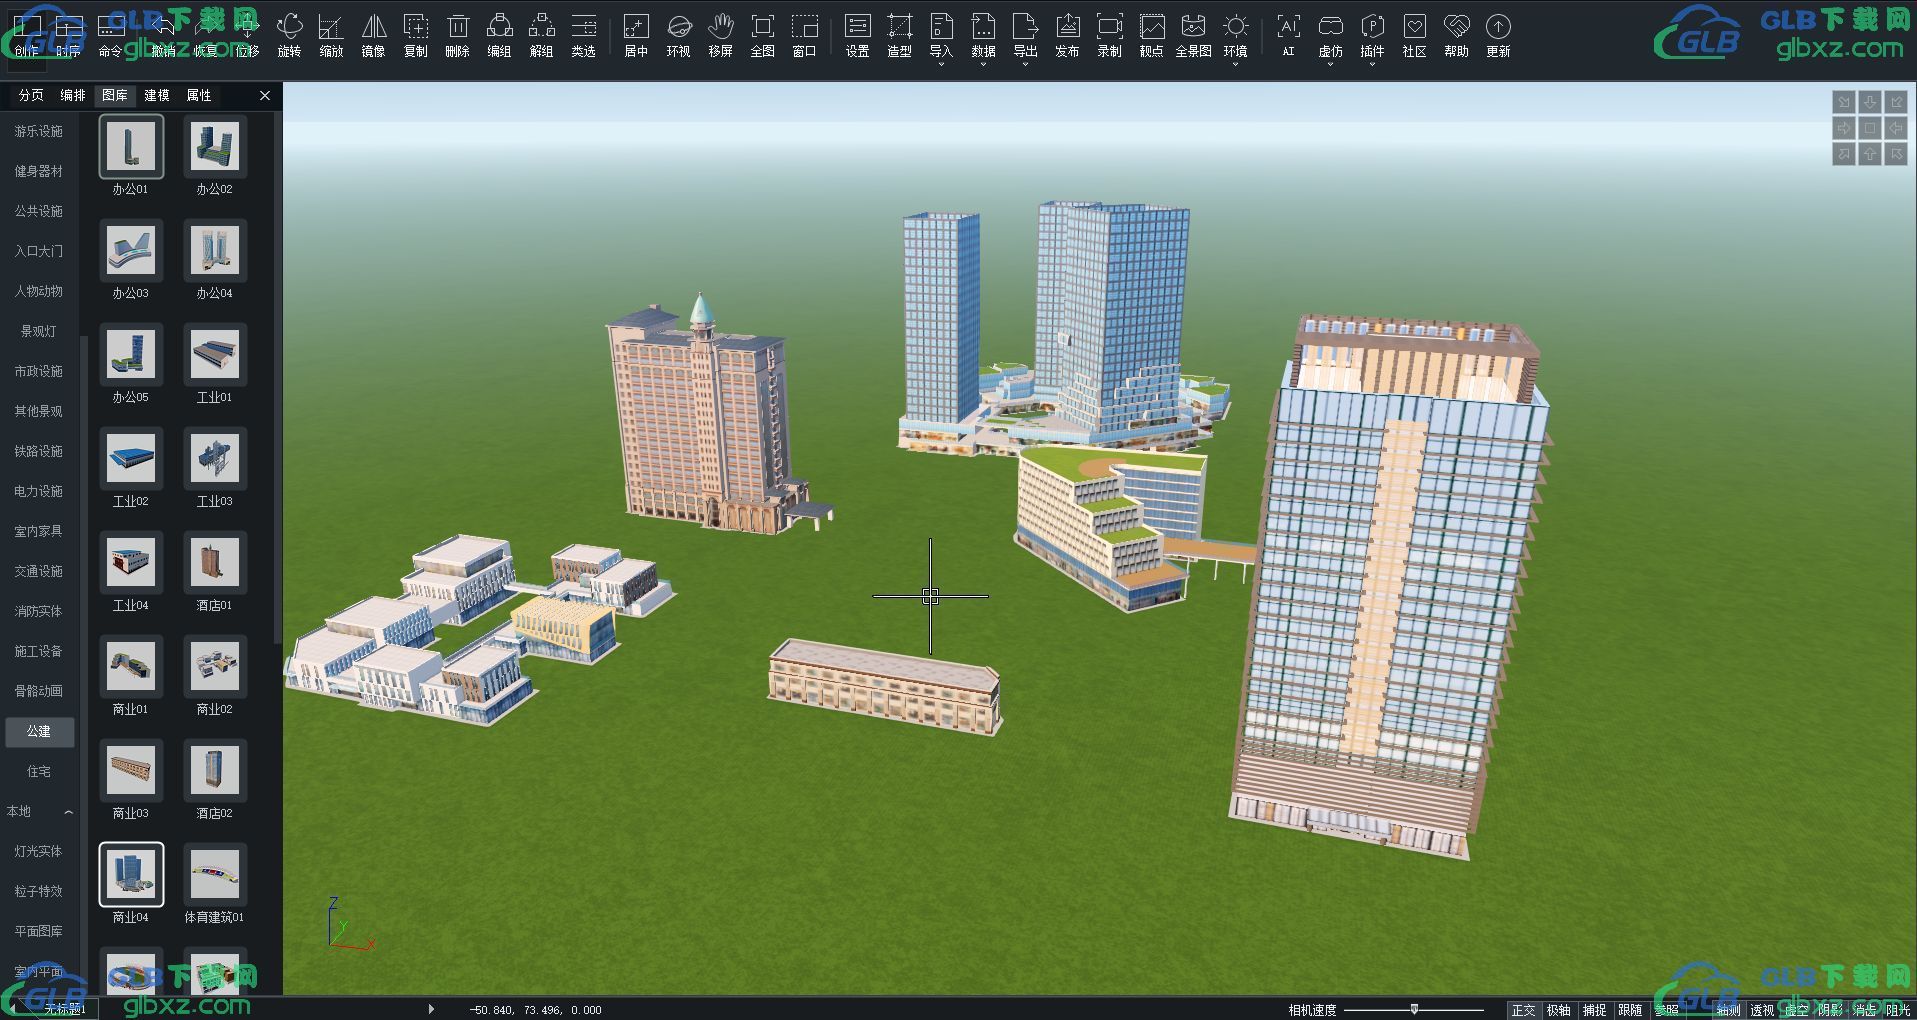The width and height of the screenshot is (1917, 1020).
Task: Switch to the 建模 tab
Action: 157,95
